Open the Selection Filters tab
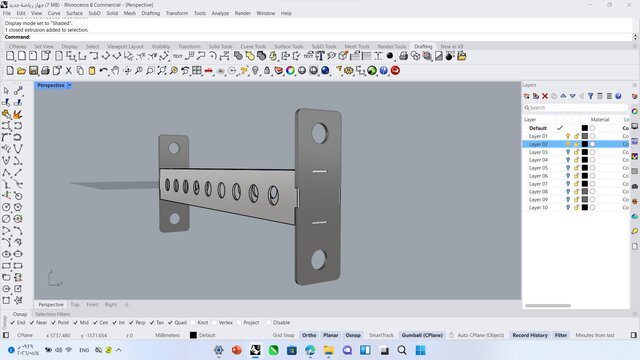 click(x=53, y=314)
